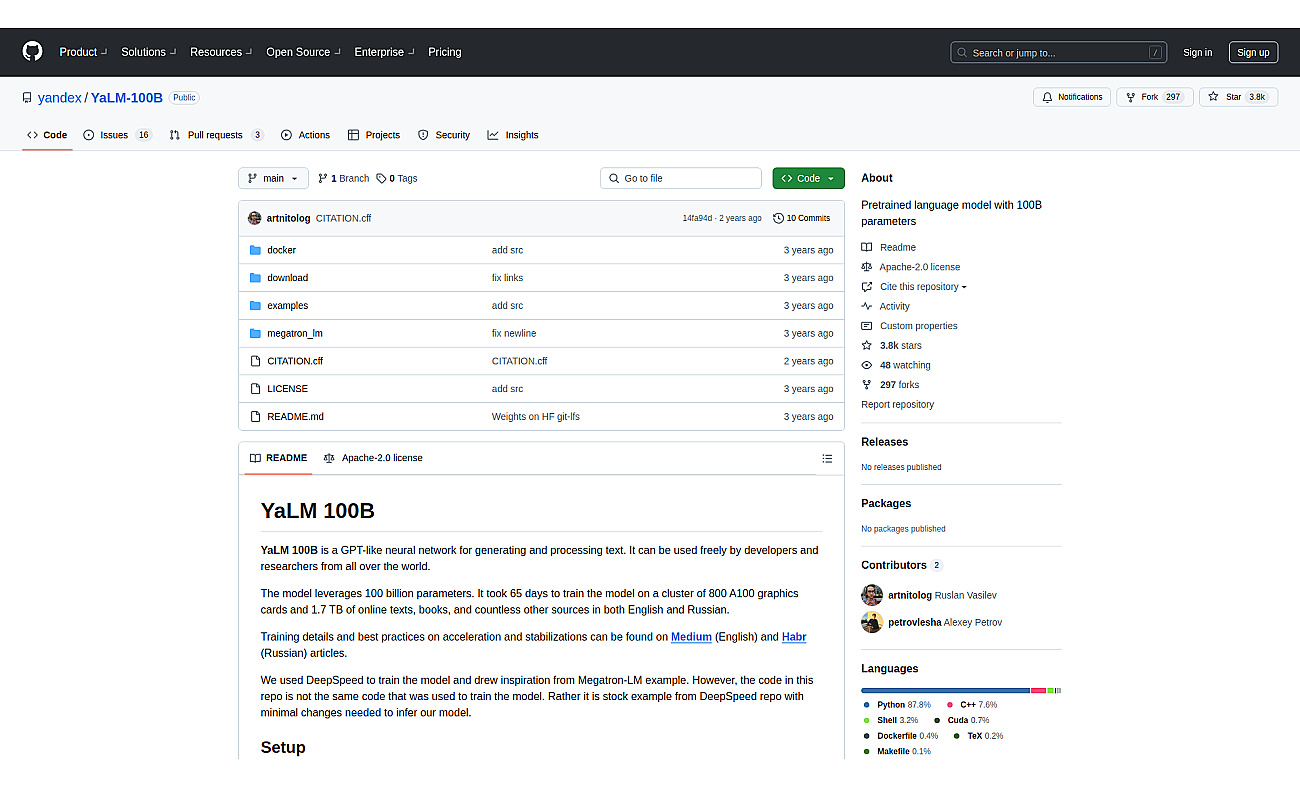Click the Python language bar segment
The height and width of the screenshot is (788, 1300).
[x=945, y=690]
